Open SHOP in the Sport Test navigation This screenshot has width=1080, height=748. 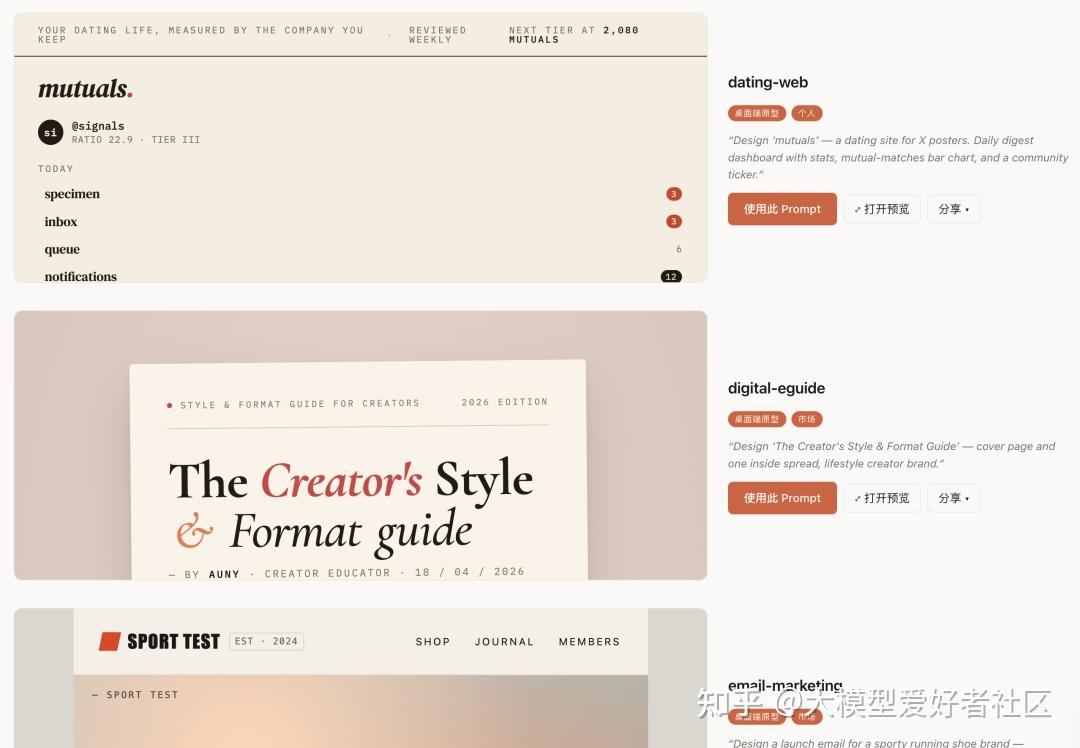433,642
